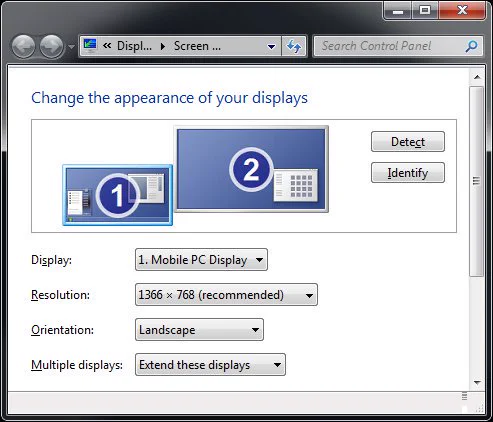Click the Display: label

[51, 260]
